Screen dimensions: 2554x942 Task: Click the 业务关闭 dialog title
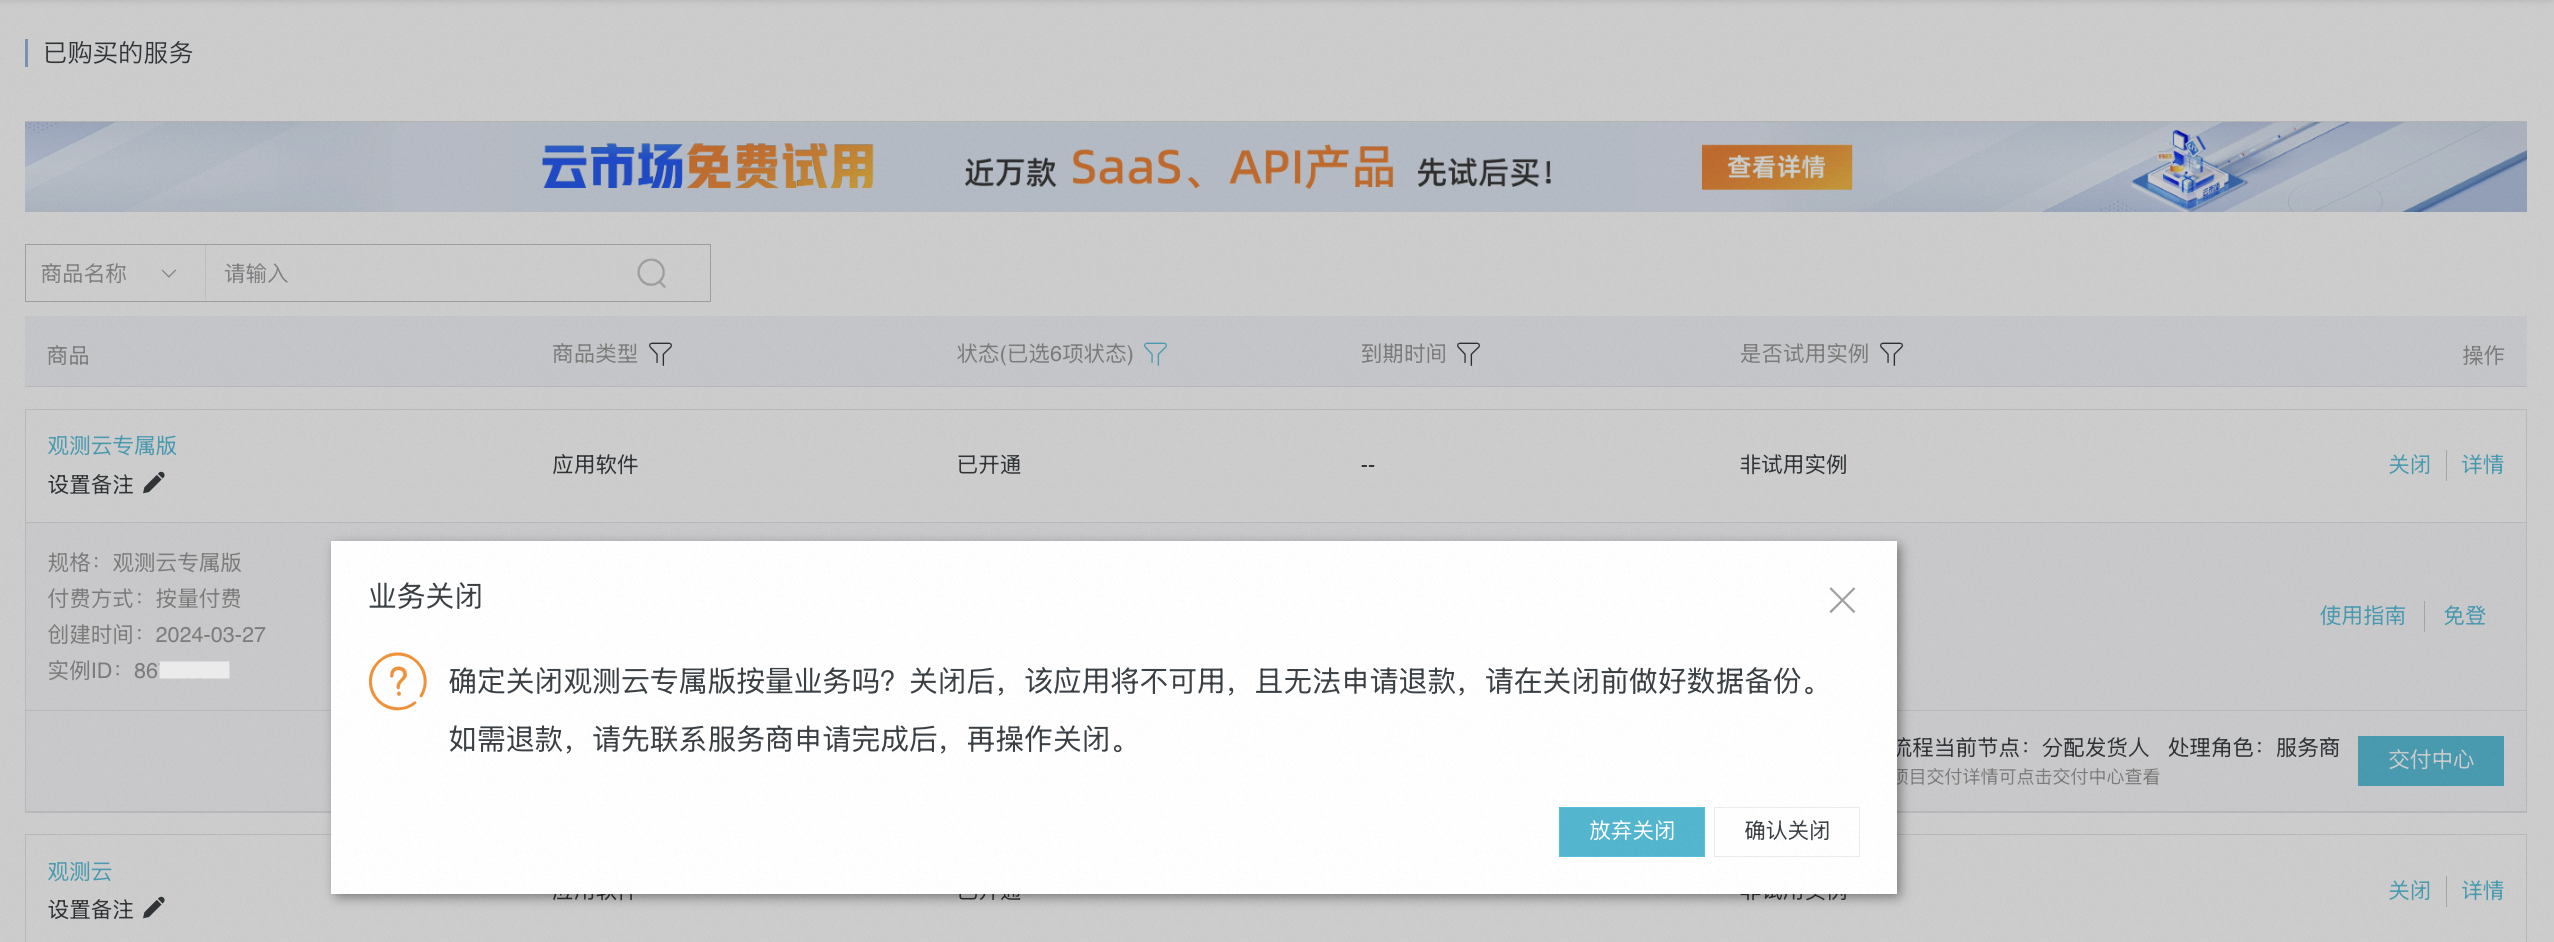(x=426, y=597)
